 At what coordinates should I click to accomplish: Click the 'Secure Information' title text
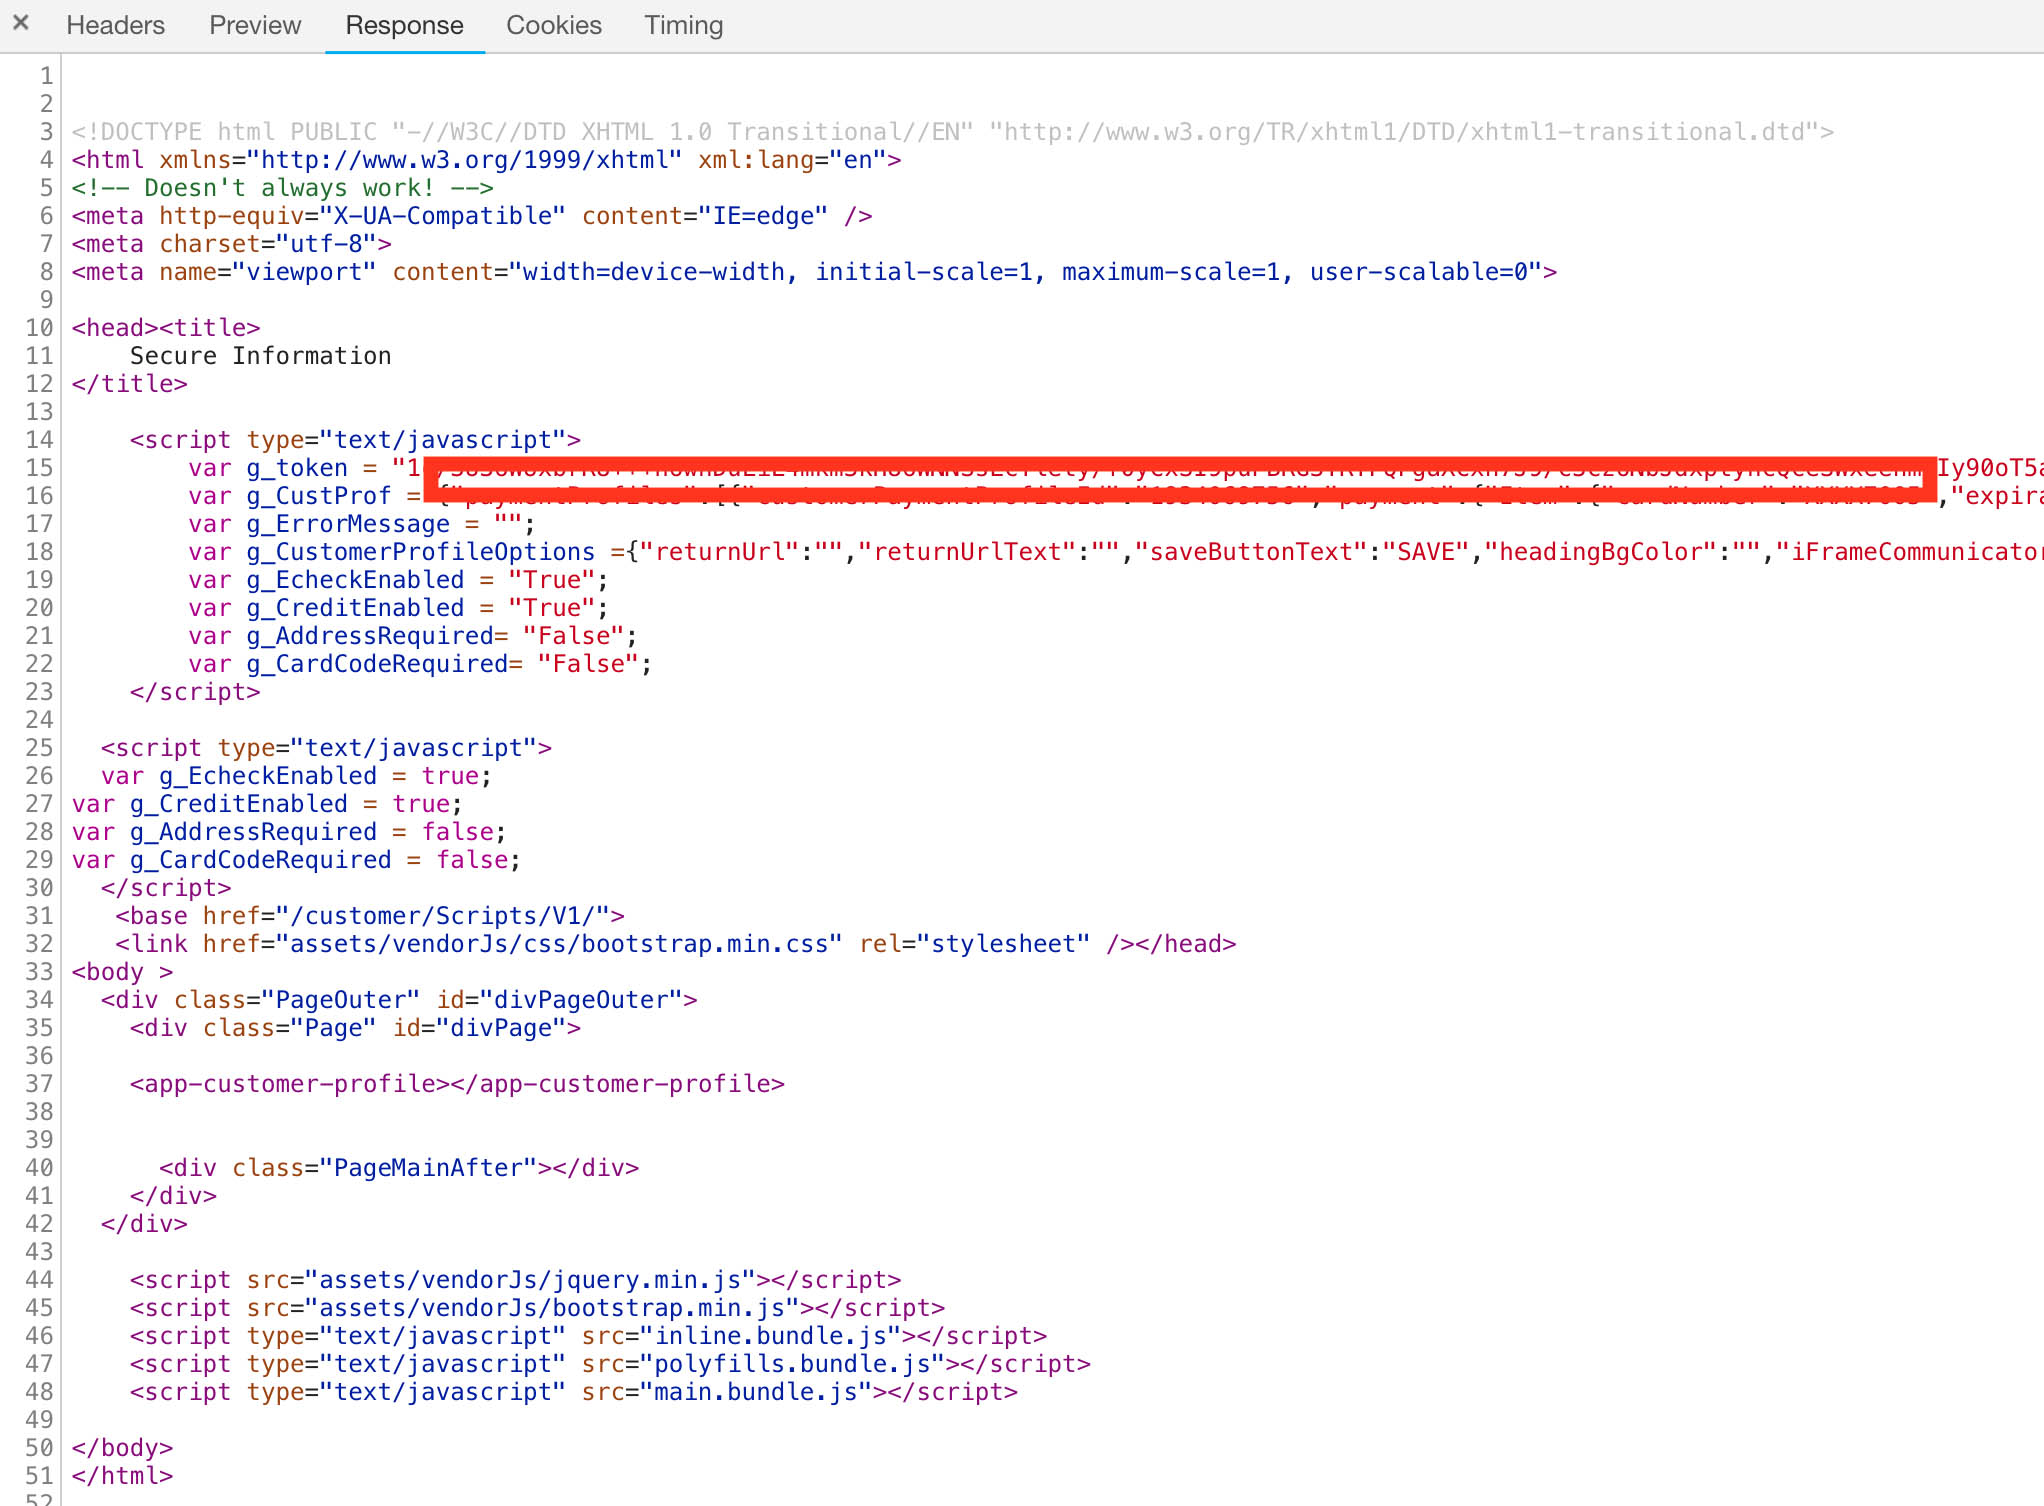pyautogui.click(x=260, y=356)
